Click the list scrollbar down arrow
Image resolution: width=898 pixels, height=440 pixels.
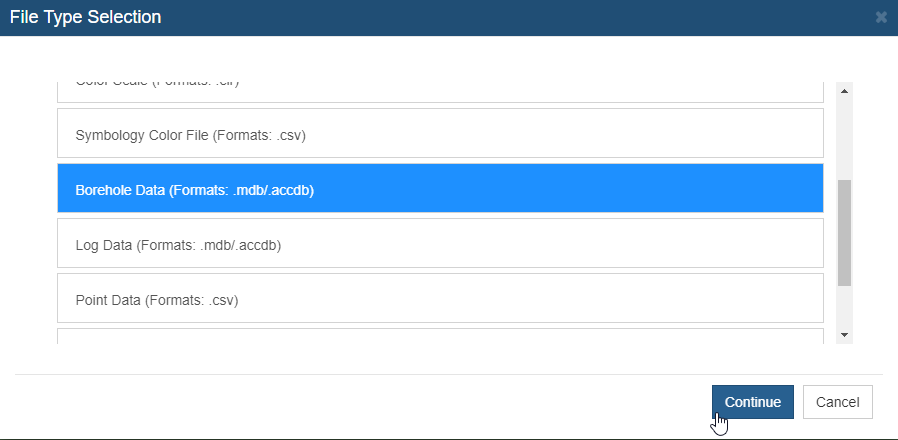point(844,335)
